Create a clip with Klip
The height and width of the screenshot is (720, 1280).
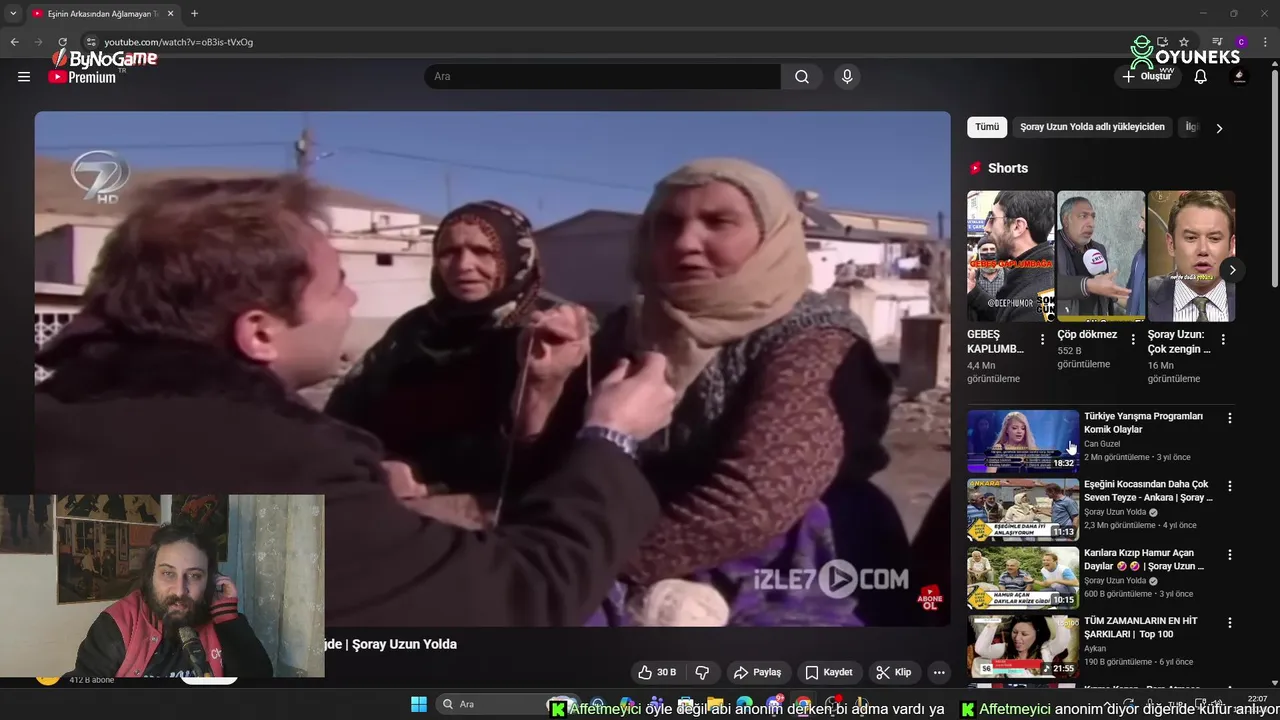point(894,672)
